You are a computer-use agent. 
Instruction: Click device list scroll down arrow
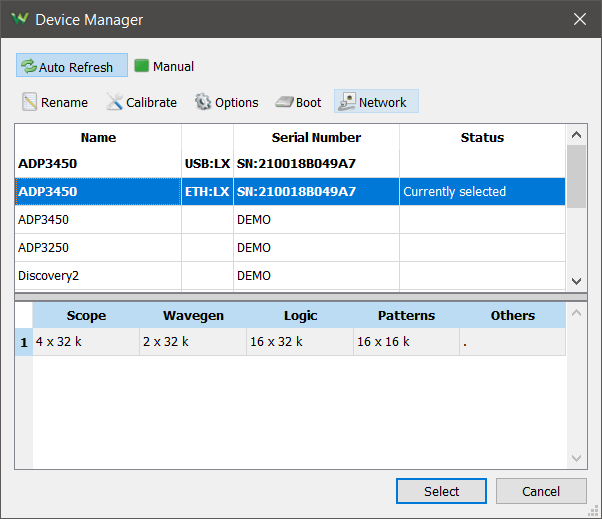(x=576, y=281)
